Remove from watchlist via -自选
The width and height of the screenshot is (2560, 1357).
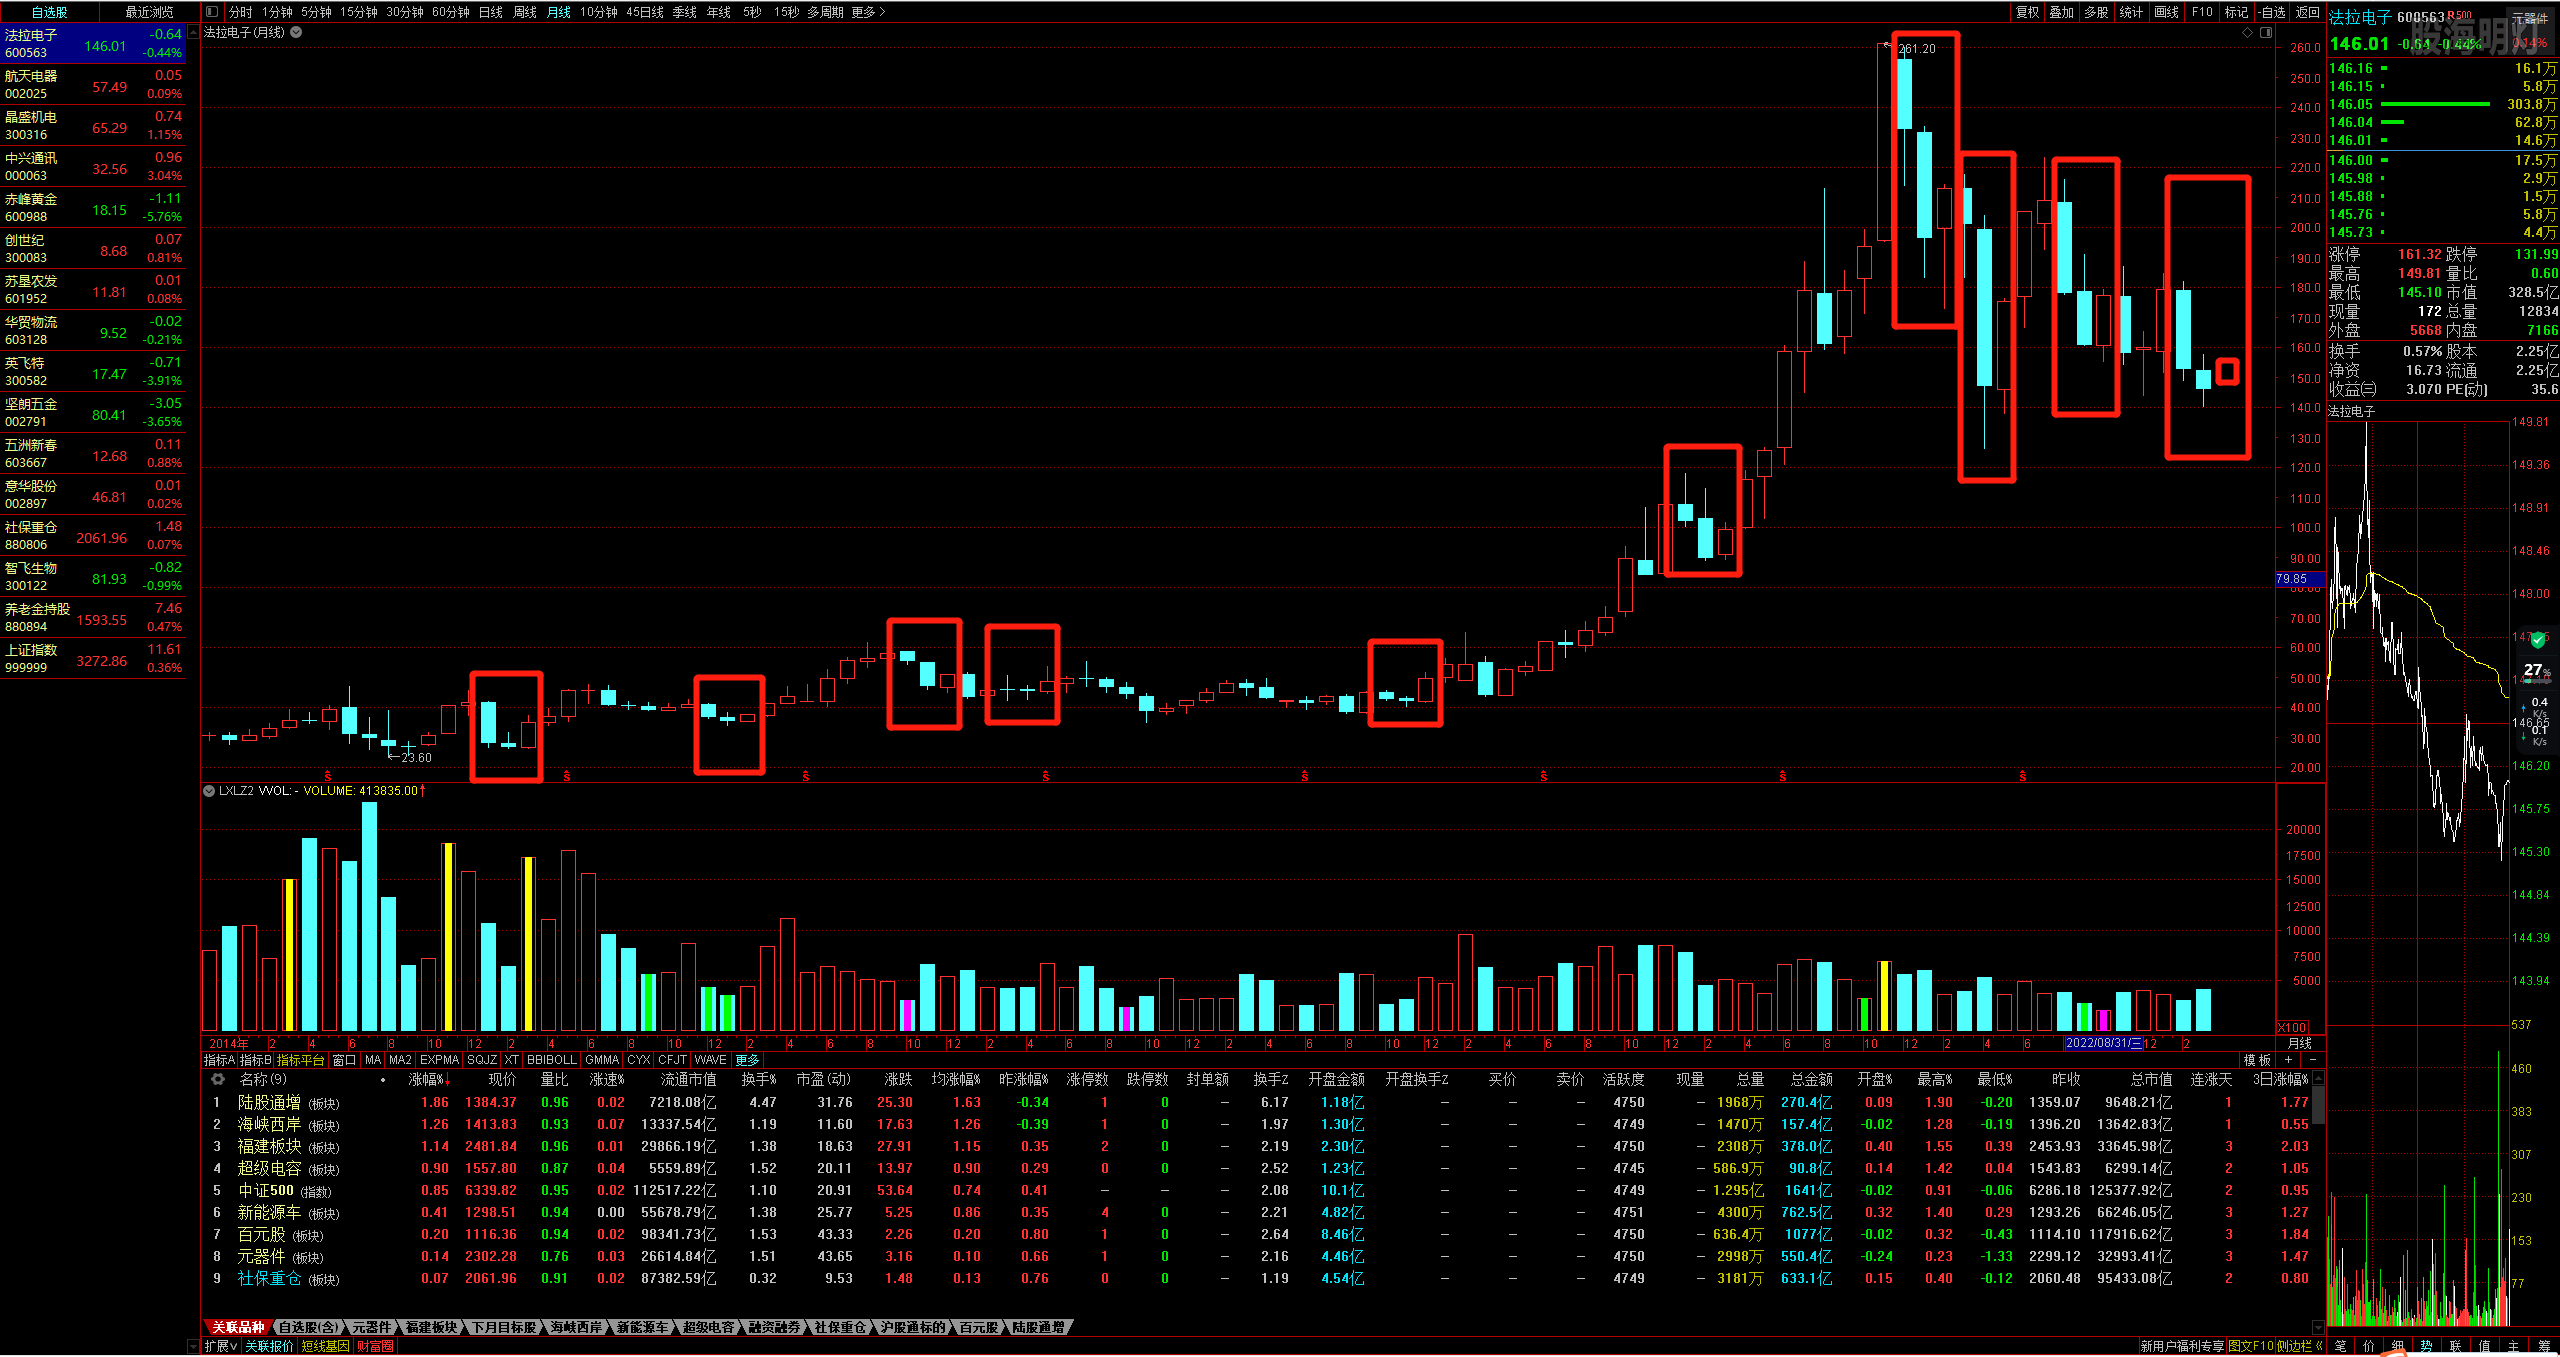(x=2271, y=12)
